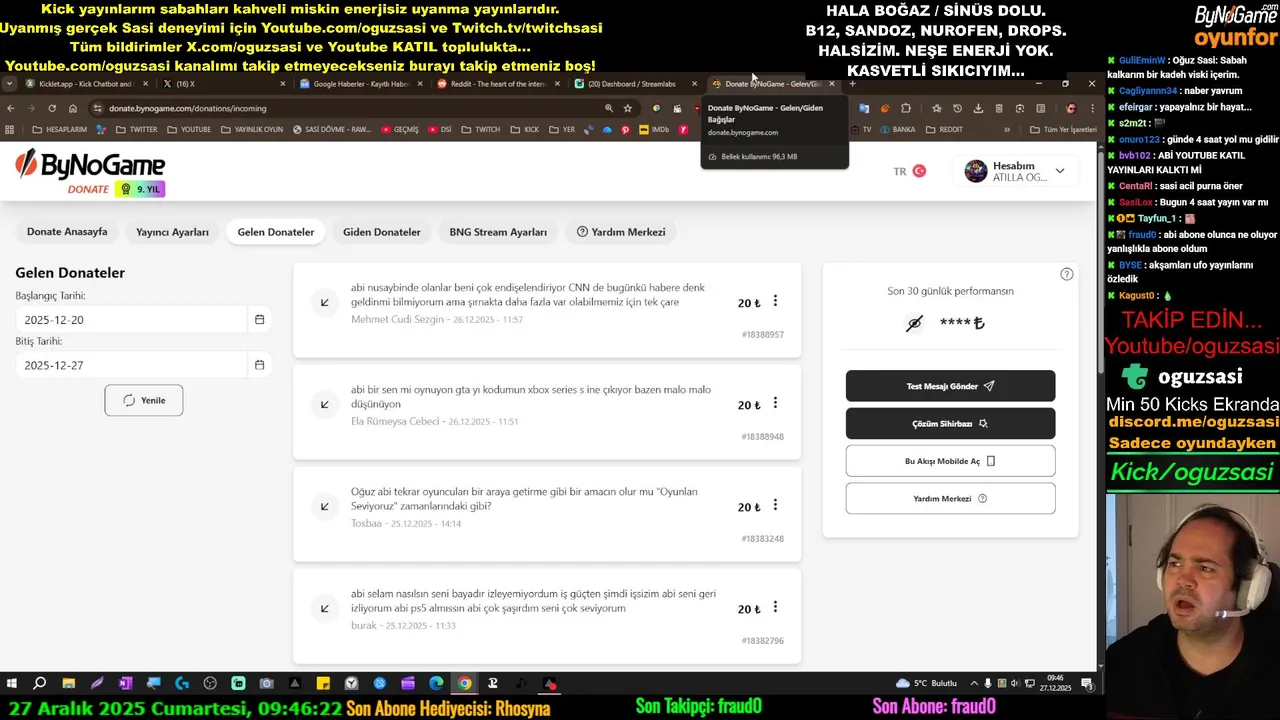
Task: Click incoming arrow icon on Mehmet Cudi Sezgin donation
Action: pyautogui.click(x=325, y=302)
